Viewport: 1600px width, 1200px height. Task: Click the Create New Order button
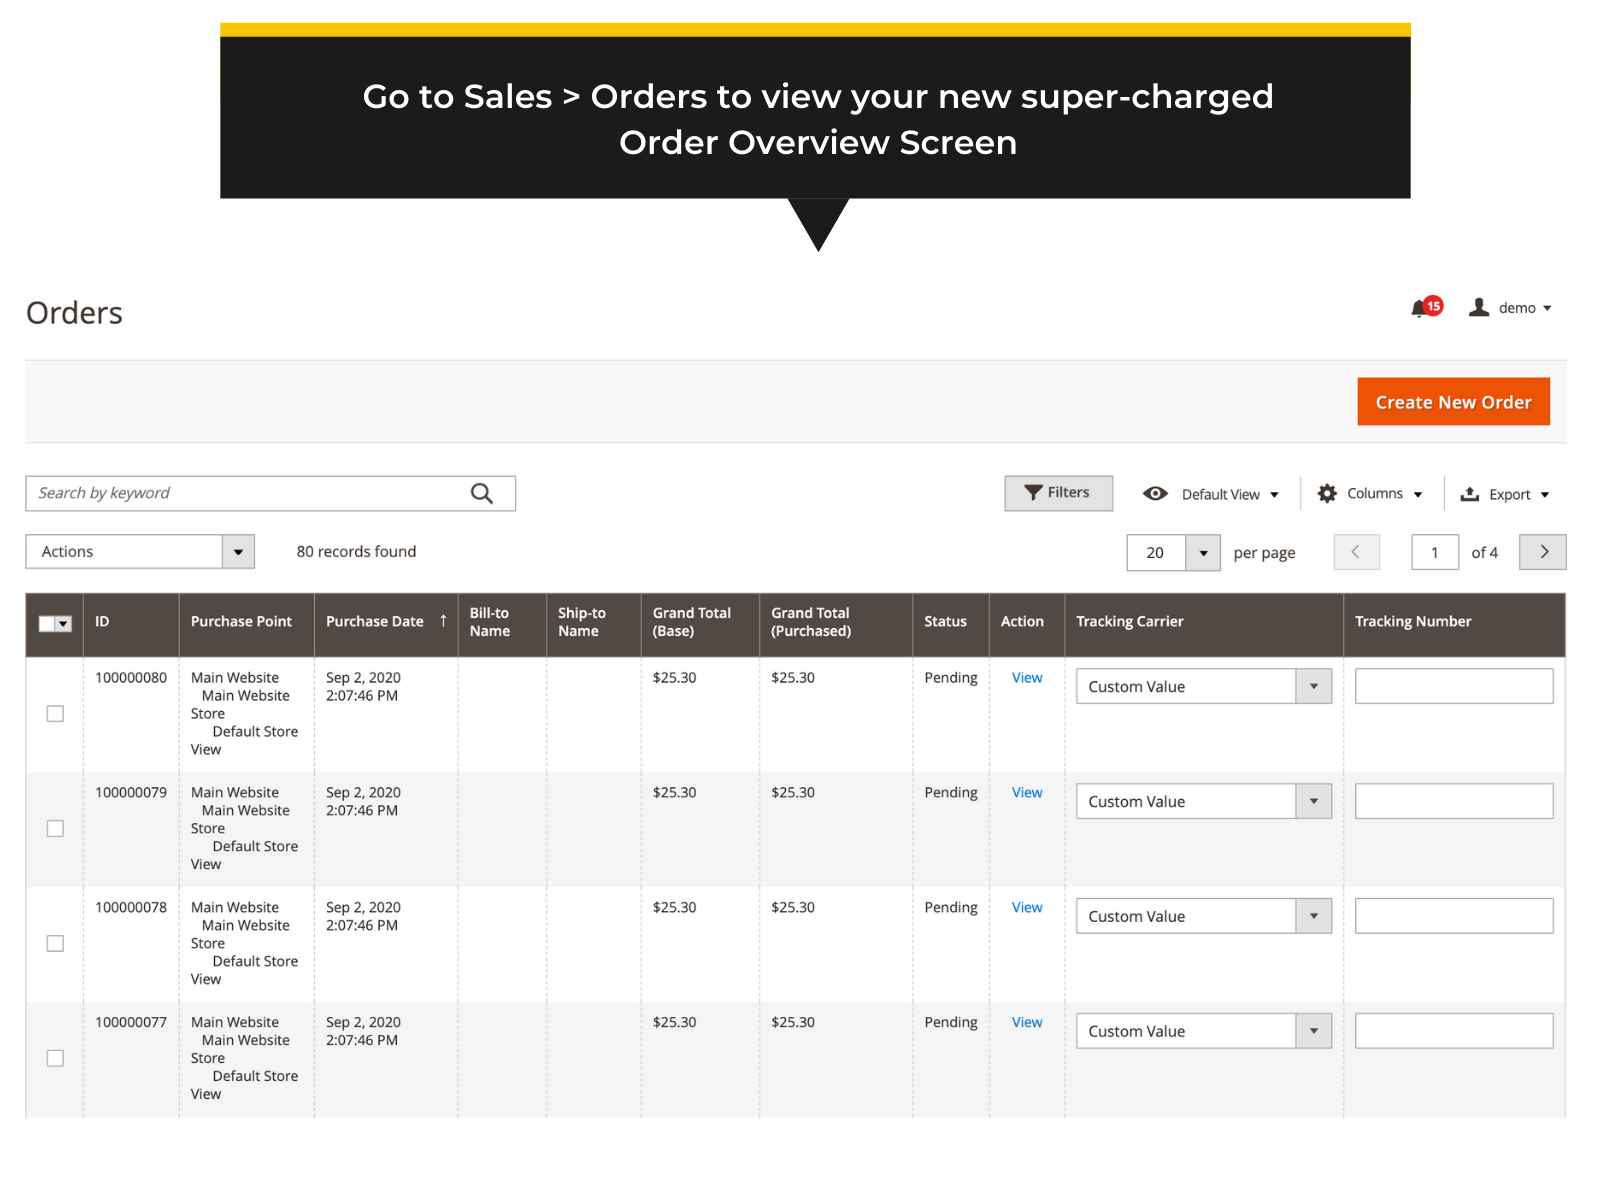pos(1453,401)
